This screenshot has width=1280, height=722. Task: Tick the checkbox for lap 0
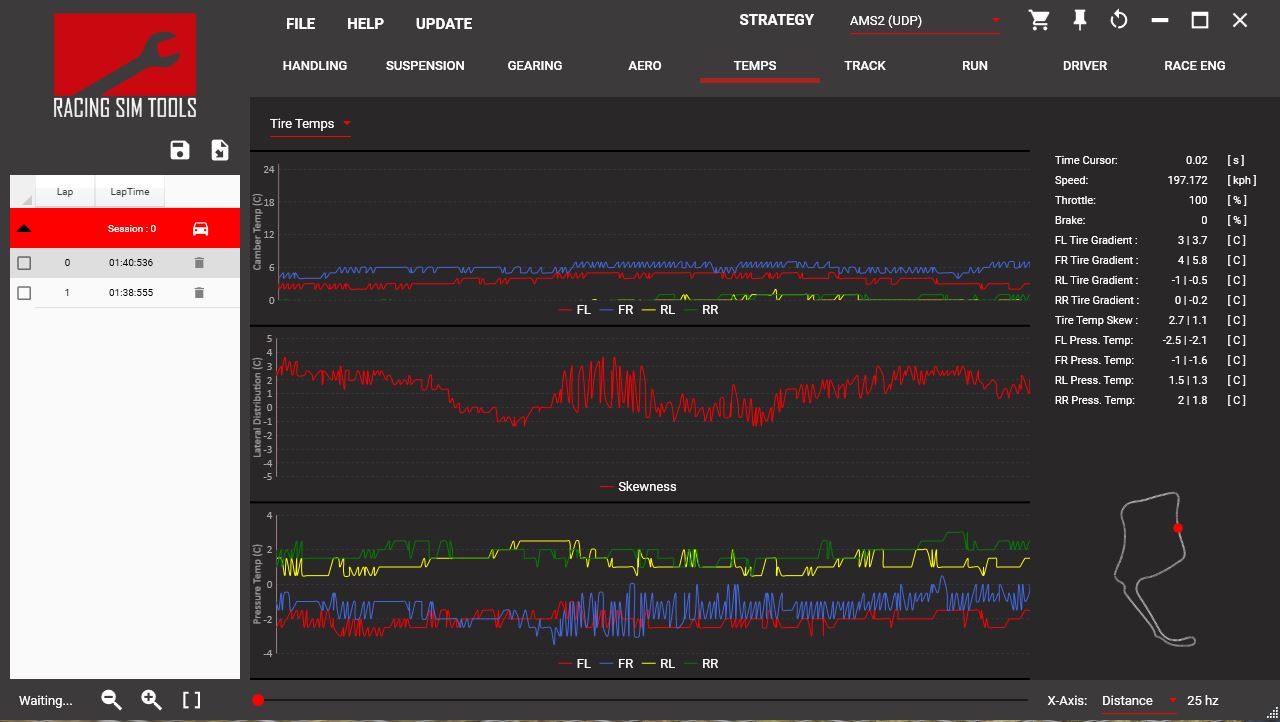[24, 263]
